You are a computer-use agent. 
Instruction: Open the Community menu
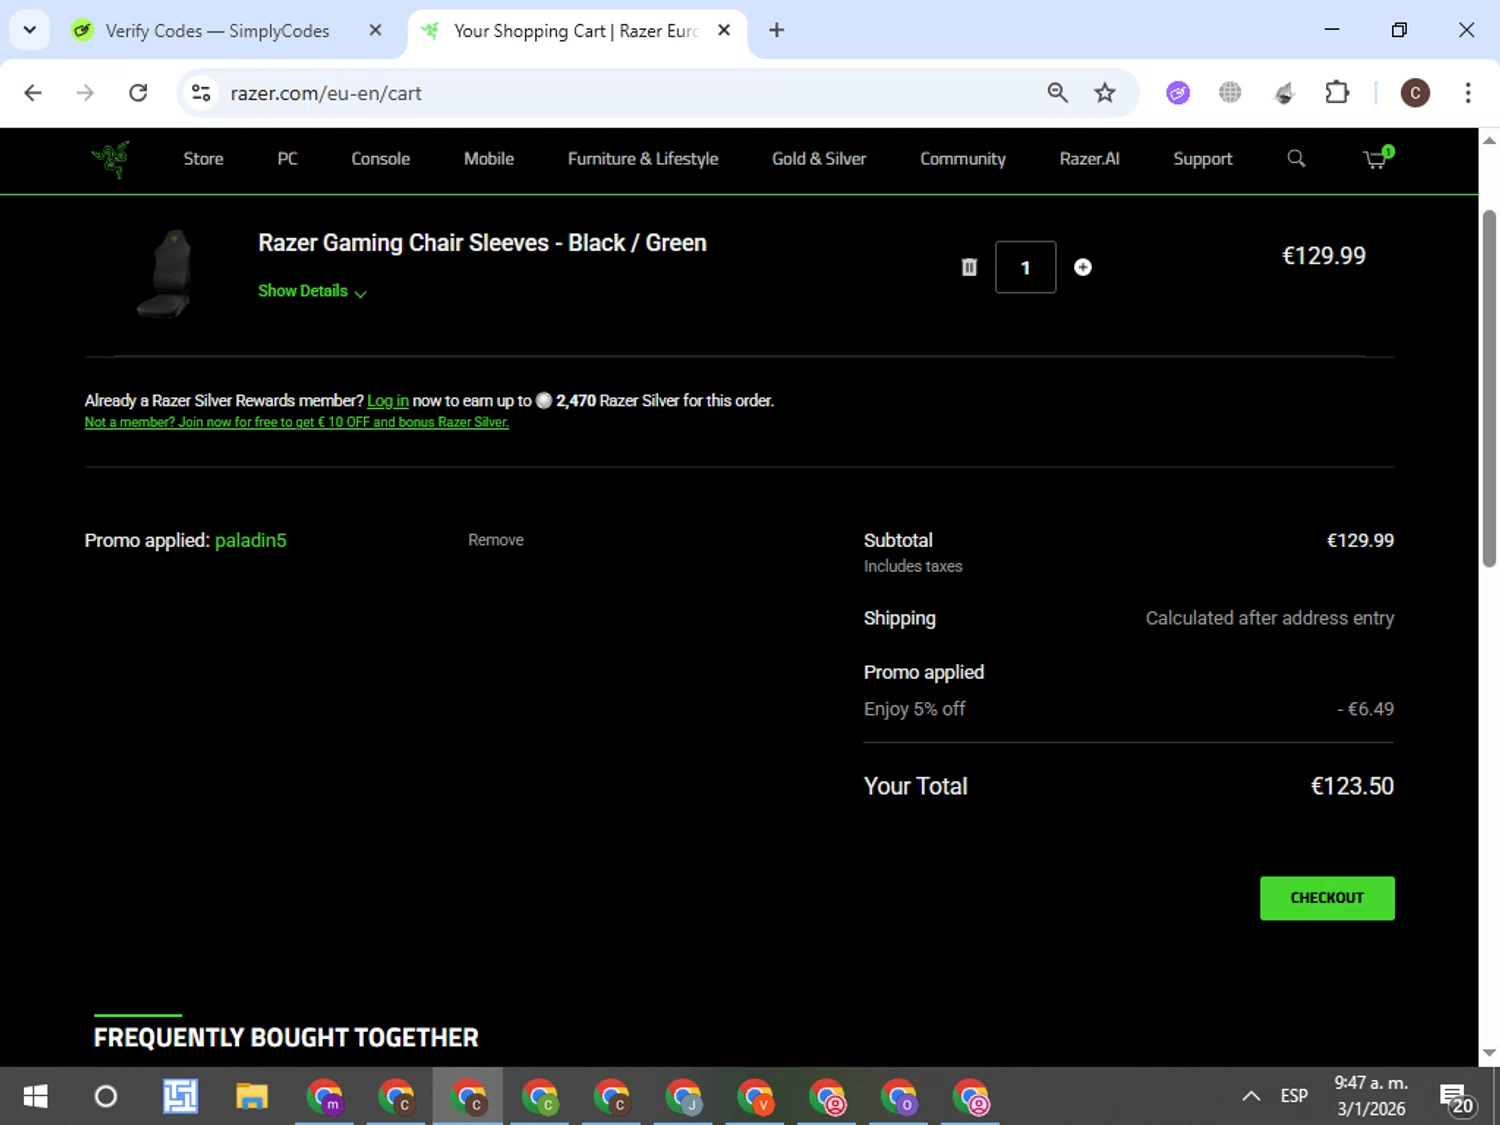point(962,159)
